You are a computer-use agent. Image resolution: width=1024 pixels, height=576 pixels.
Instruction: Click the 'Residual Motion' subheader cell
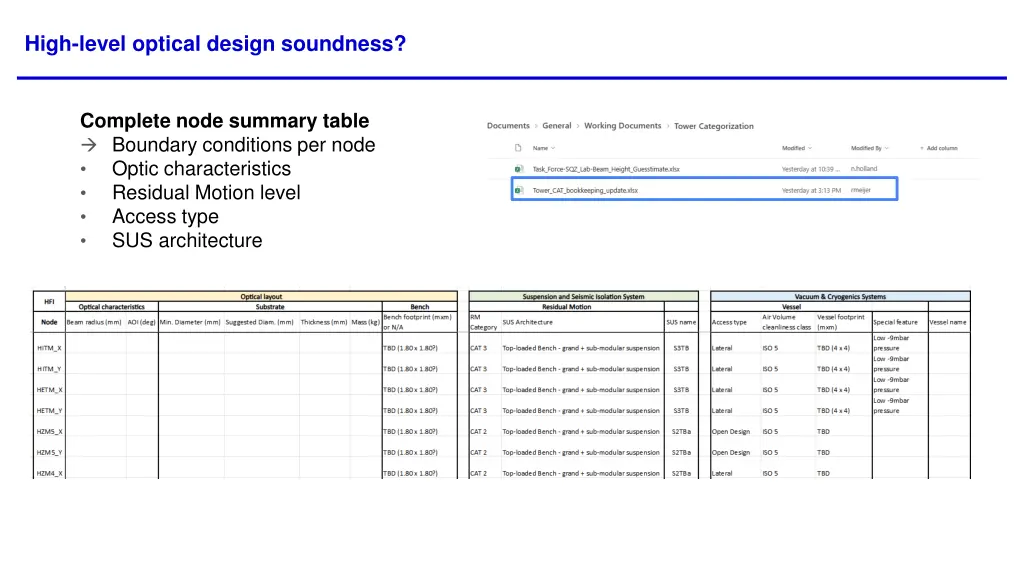pyautogui.click(x=566, y=307)
